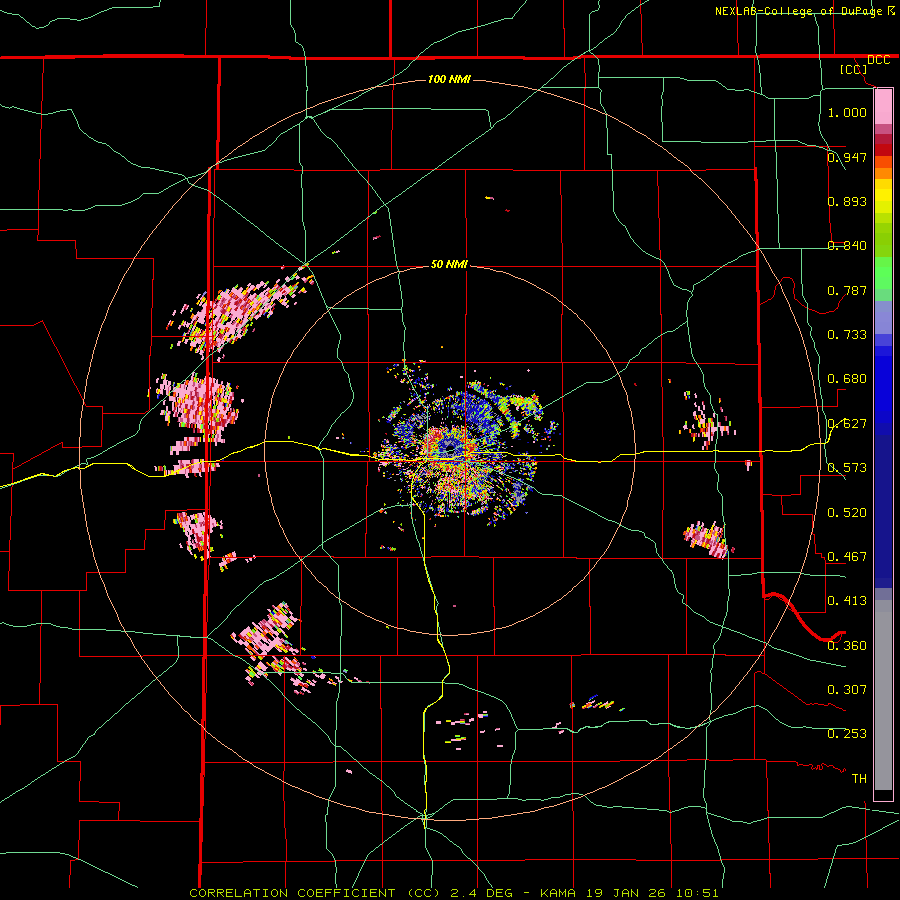This screenshot has width=900, height=900.
Task: Click the 0.733 color scale value
Action: tap(847, 335)
